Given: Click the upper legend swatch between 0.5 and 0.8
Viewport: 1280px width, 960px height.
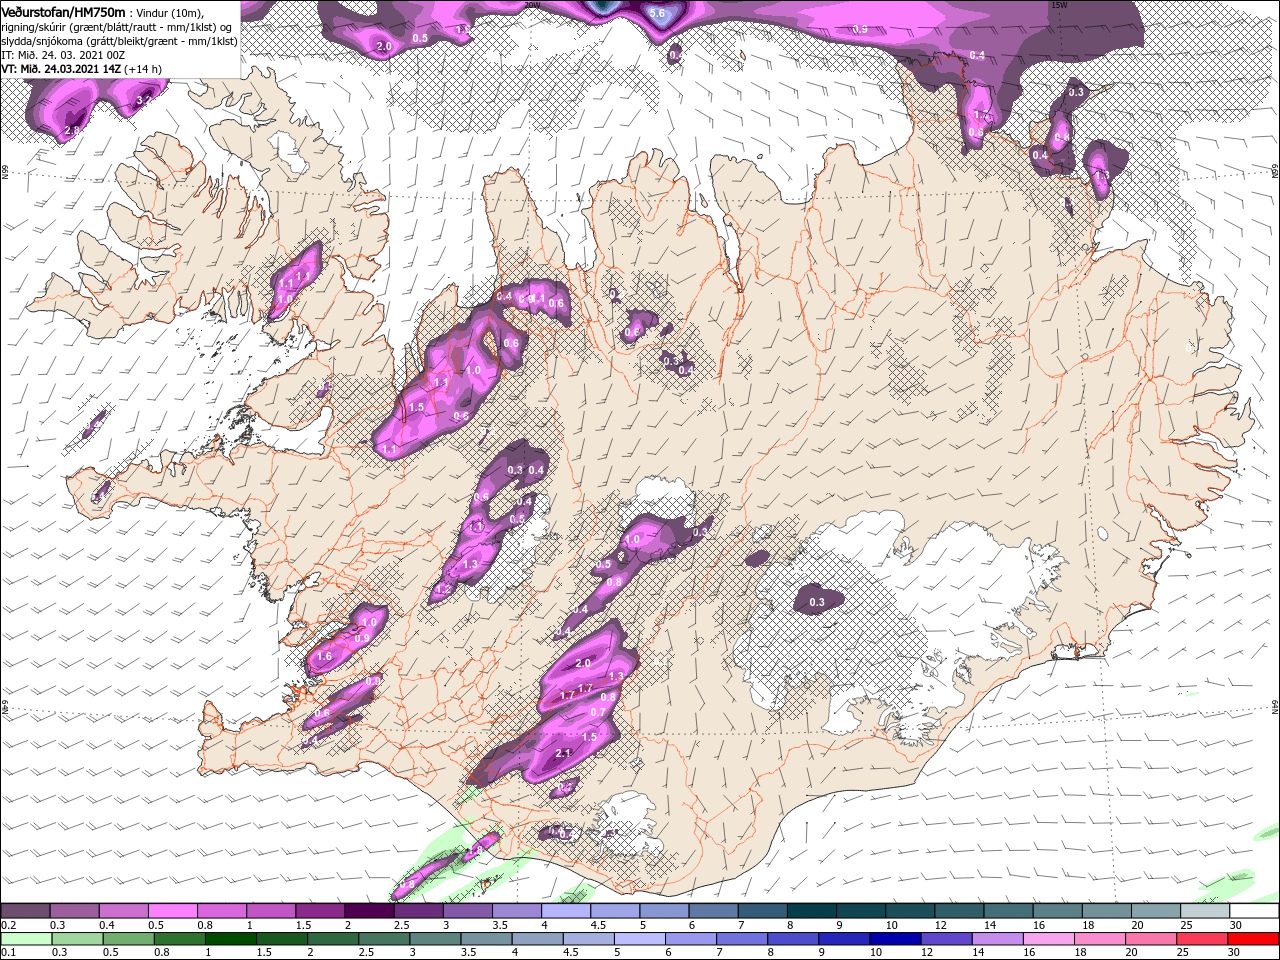Looking at the screenshot, I should (x=172, y=911).
